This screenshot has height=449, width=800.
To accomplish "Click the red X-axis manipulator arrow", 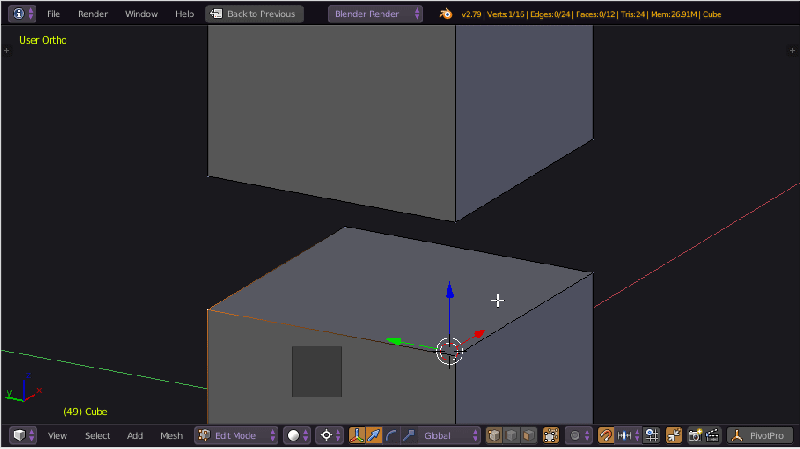I will [479, 334].
